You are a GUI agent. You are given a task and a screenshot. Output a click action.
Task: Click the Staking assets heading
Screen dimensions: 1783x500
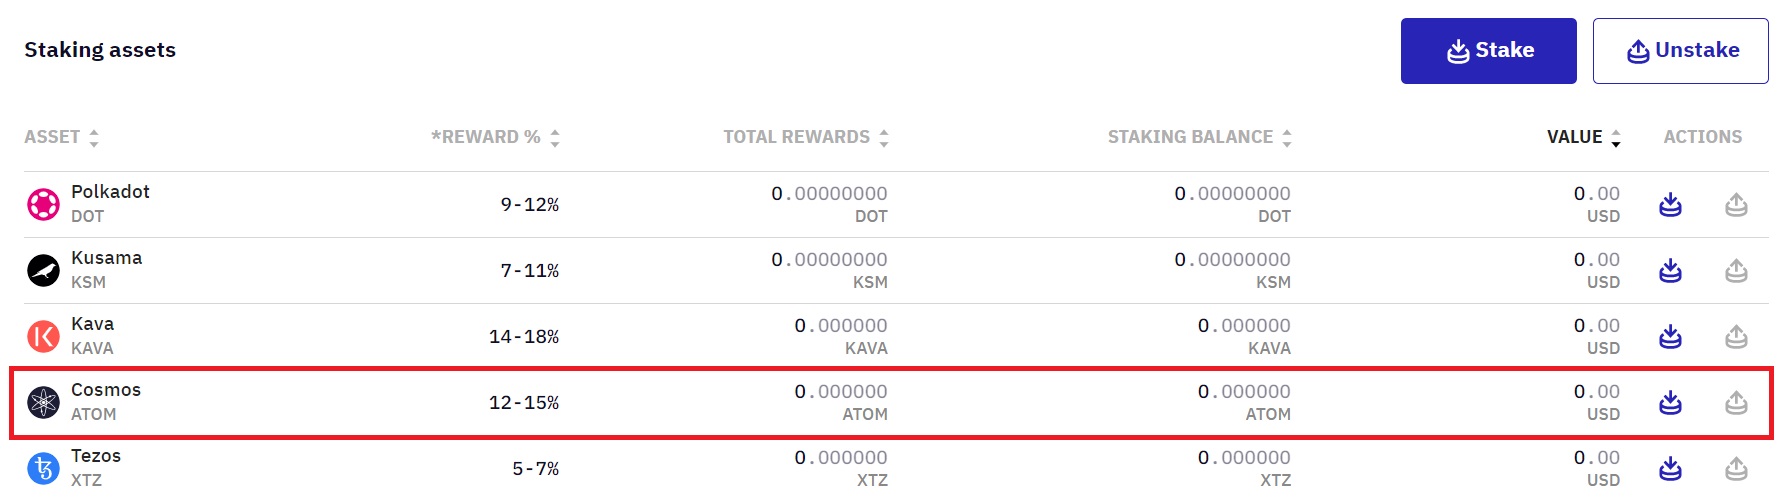pos(100,50)
